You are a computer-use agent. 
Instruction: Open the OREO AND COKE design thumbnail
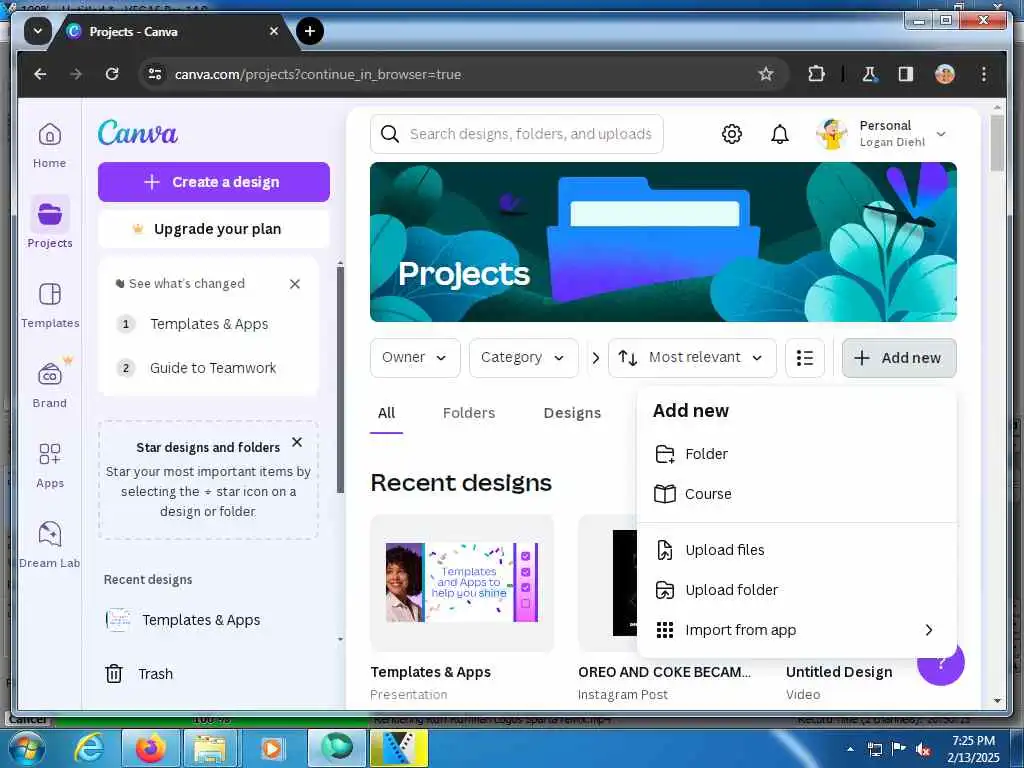(x=607, y=583)
